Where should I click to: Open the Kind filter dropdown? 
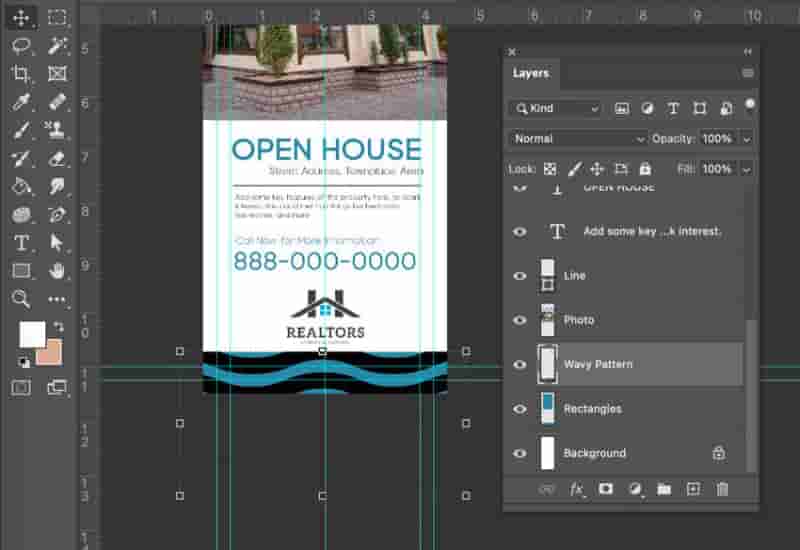[x=556, y=108]
